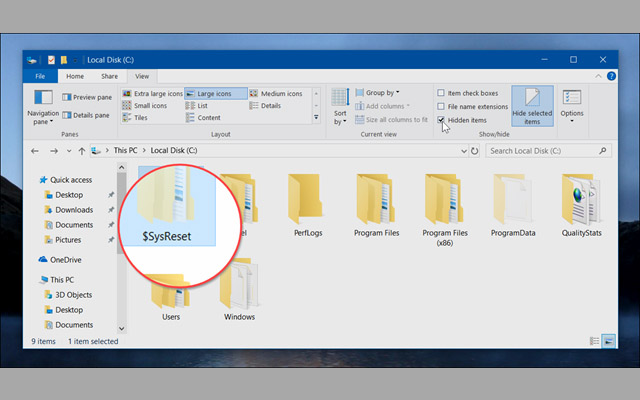Click the Sort by icon
640x400 pixels.
(340, 103)
